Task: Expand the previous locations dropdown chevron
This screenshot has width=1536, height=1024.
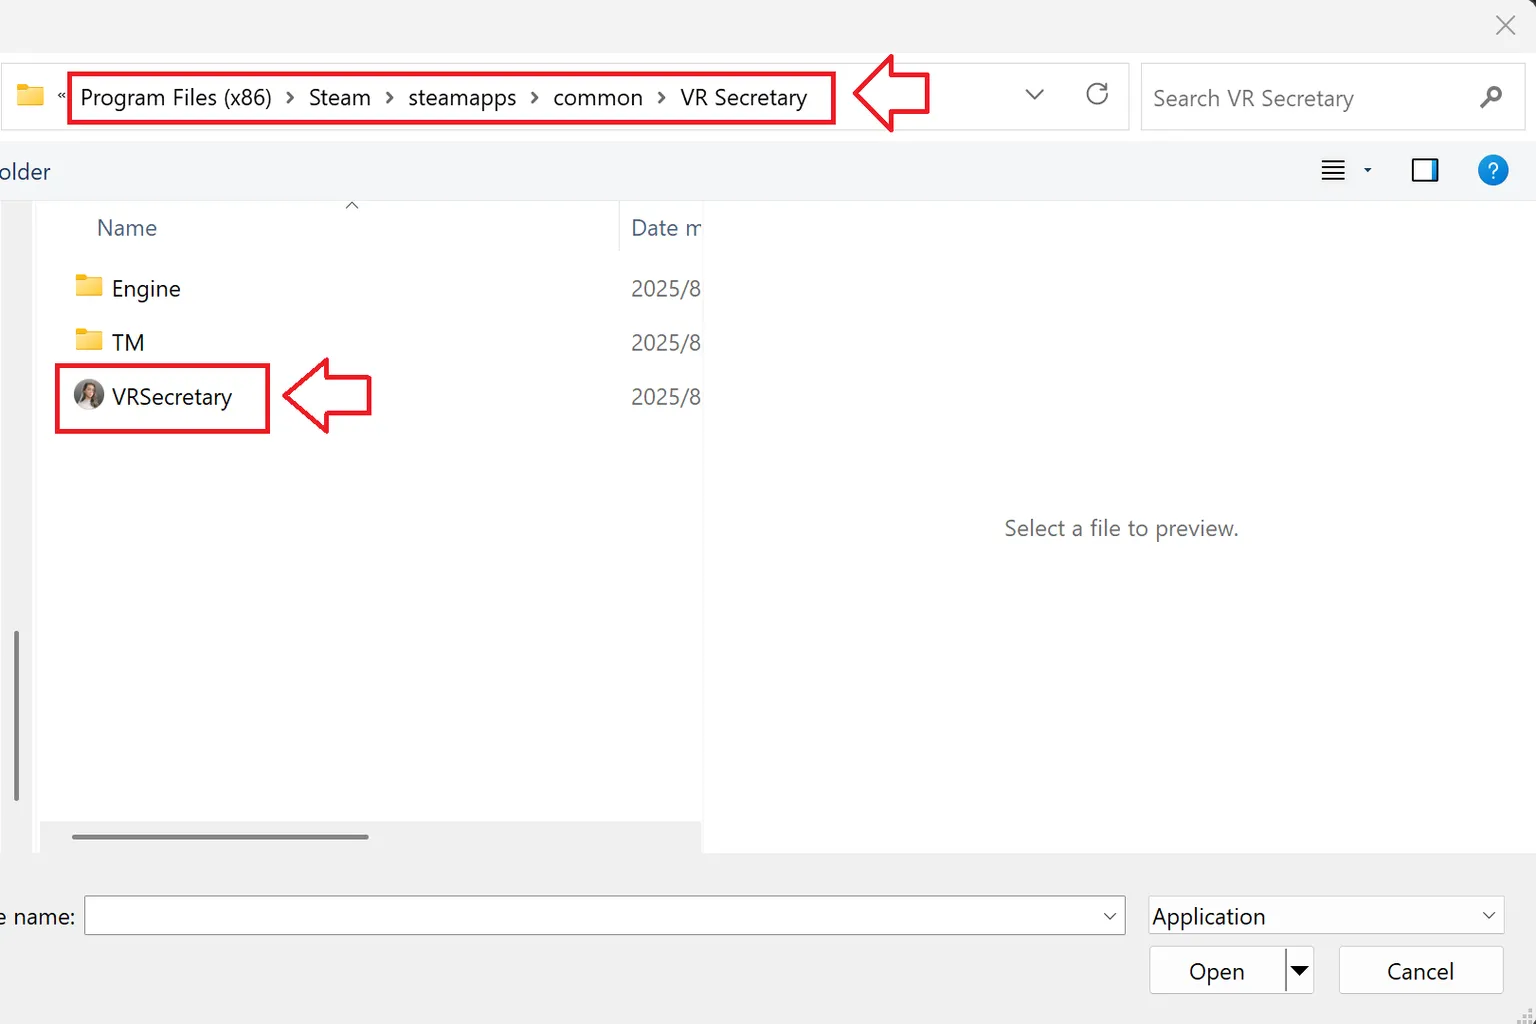Action: 1035,95
